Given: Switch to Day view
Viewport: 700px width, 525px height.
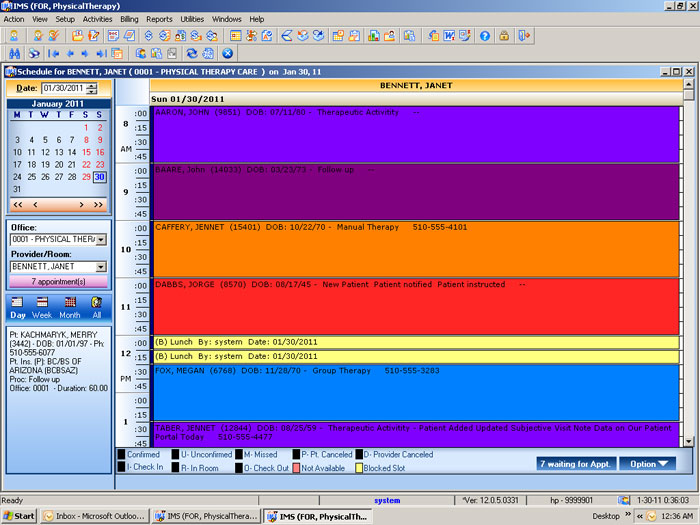Looking at the screenshot, I should pyautogui.click(x=17, y=308).
